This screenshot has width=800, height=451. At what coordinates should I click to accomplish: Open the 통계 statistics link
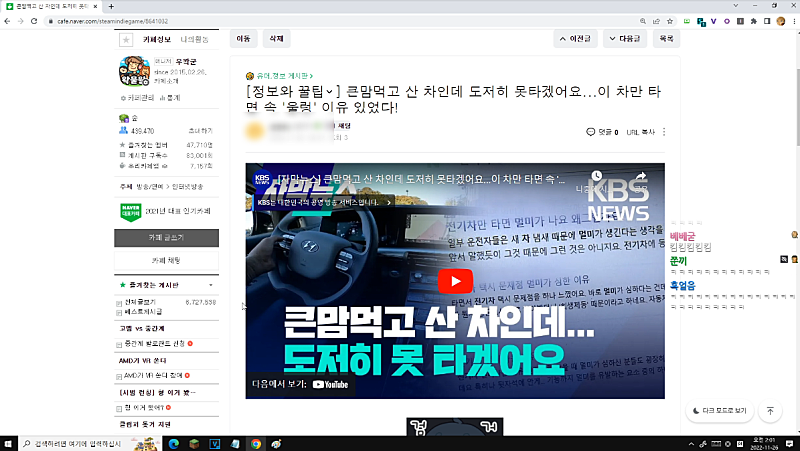[x=170, y=98]
